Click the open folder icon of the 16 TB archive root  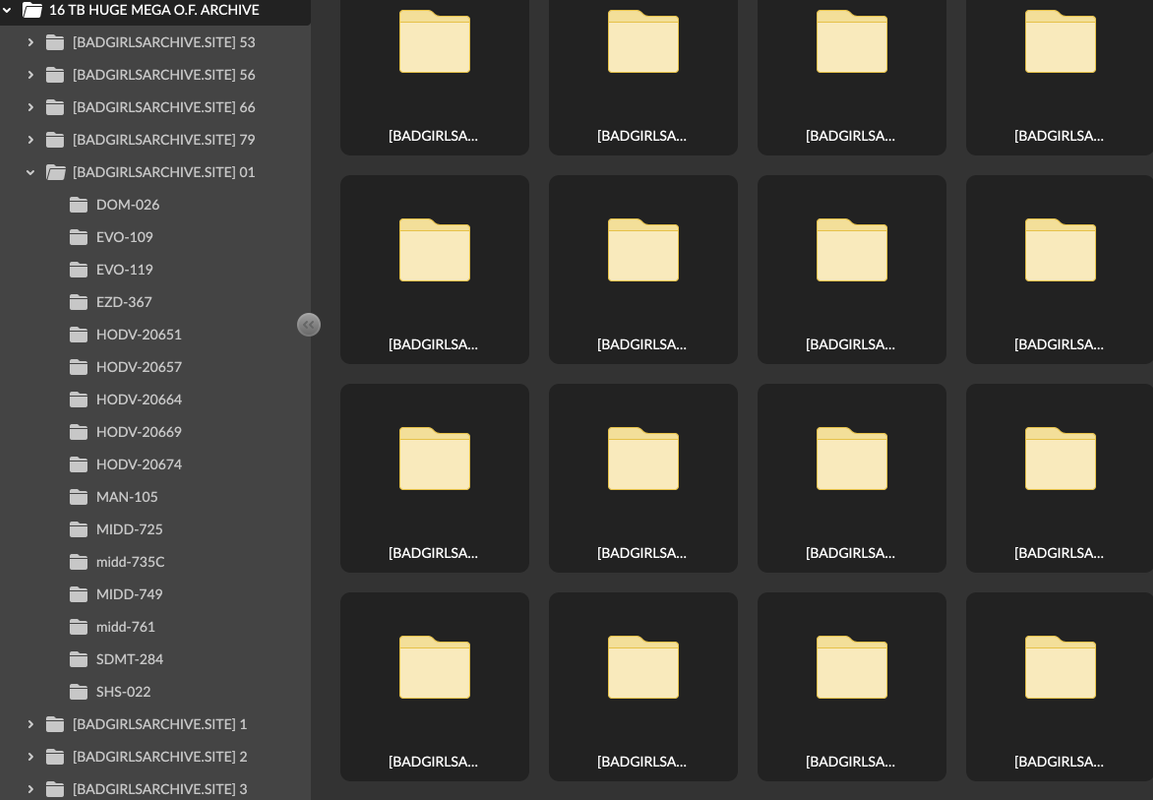(x=32, y=10)
